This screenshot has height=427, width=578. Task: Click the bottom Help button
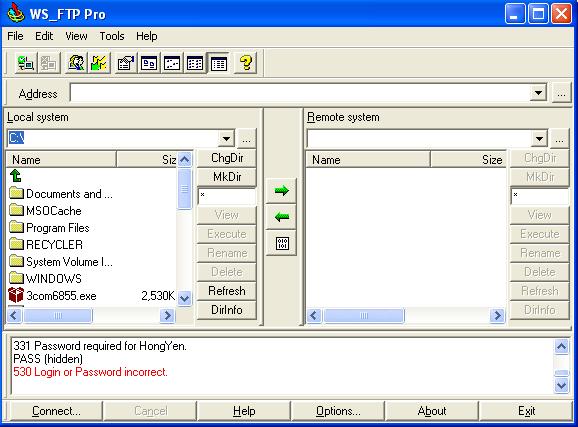[x=244, y=411]
